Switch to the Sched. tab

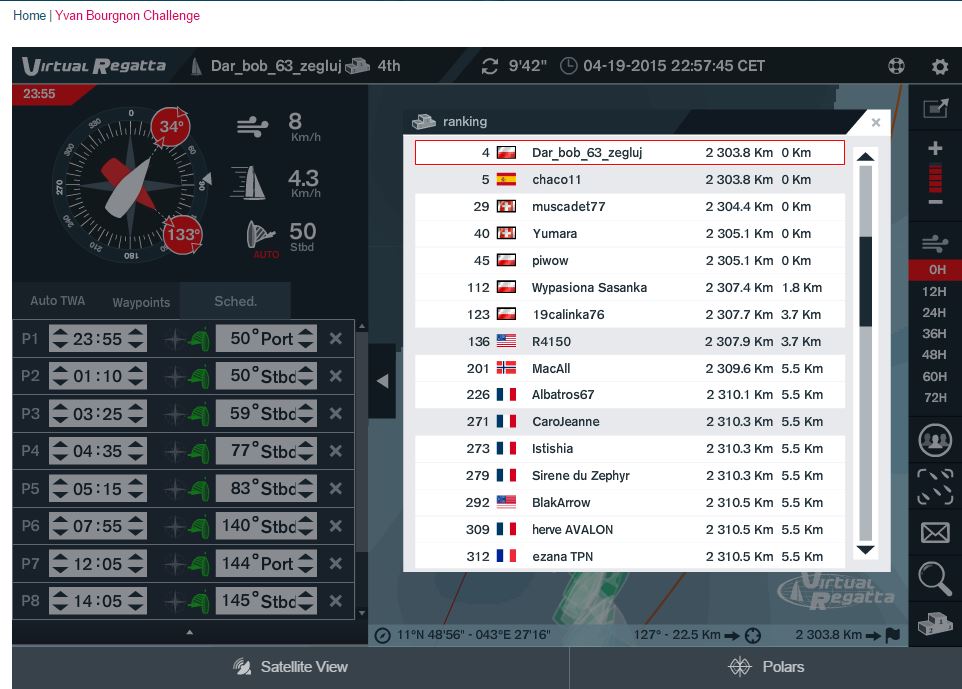tap(236, 301)
